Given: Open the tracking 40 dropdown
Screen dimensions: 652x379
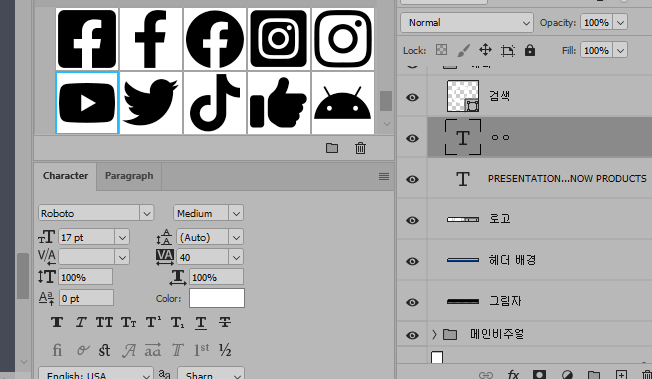Looking at the screenshot, I should 236,258.
